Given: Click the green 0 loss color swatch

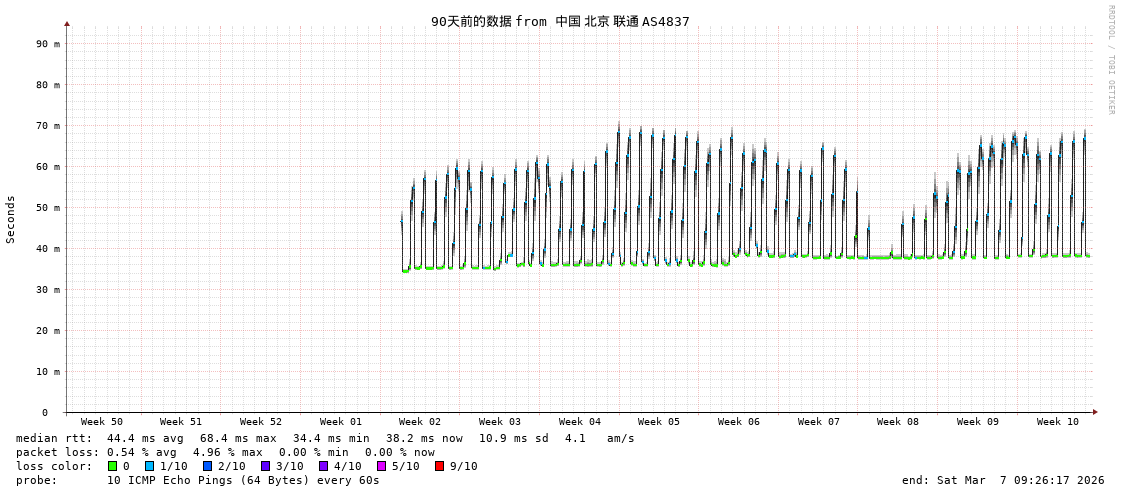Looking at the screenshot, I should click(112, 466).
